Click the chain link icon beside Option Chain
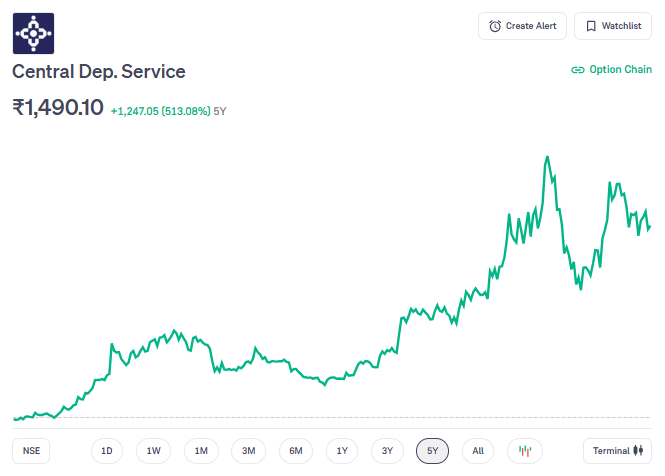The height and width of the screenshot is (476, 665). (x=577, y=70)
